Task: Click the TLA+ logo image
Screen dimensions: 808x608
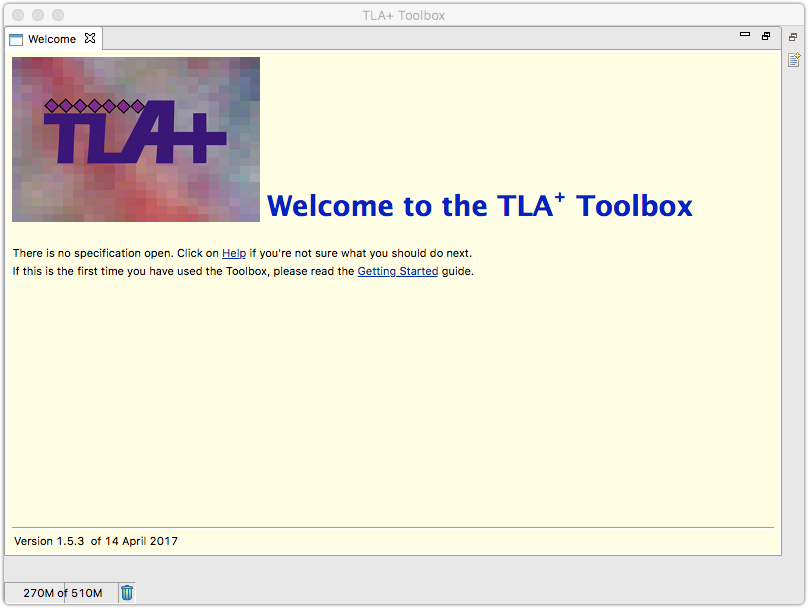Action: click(136, 139)
